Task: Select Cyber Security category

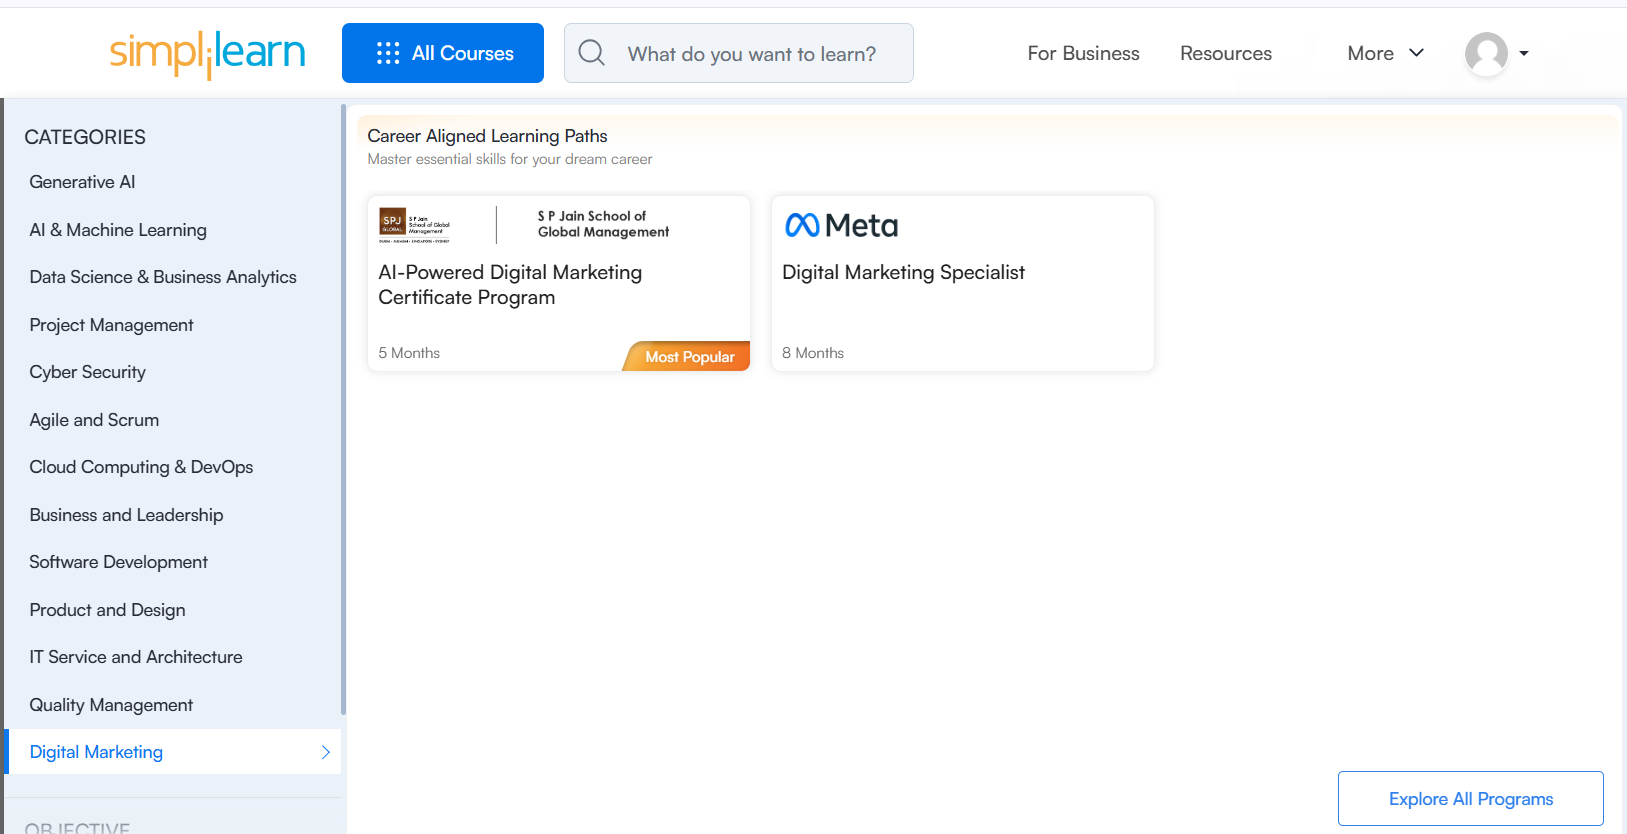Action: 87,372
